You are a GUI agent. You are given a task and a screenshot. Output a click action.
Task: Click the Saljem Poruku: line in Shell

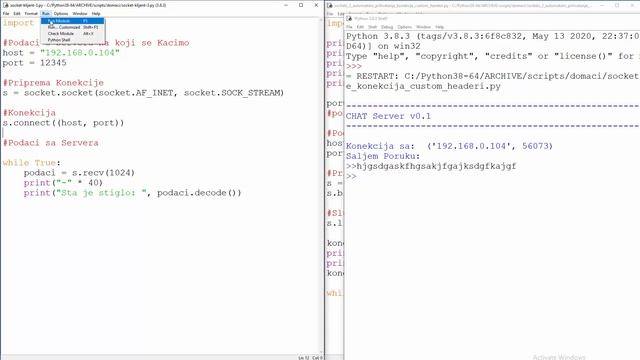(383, 156)
